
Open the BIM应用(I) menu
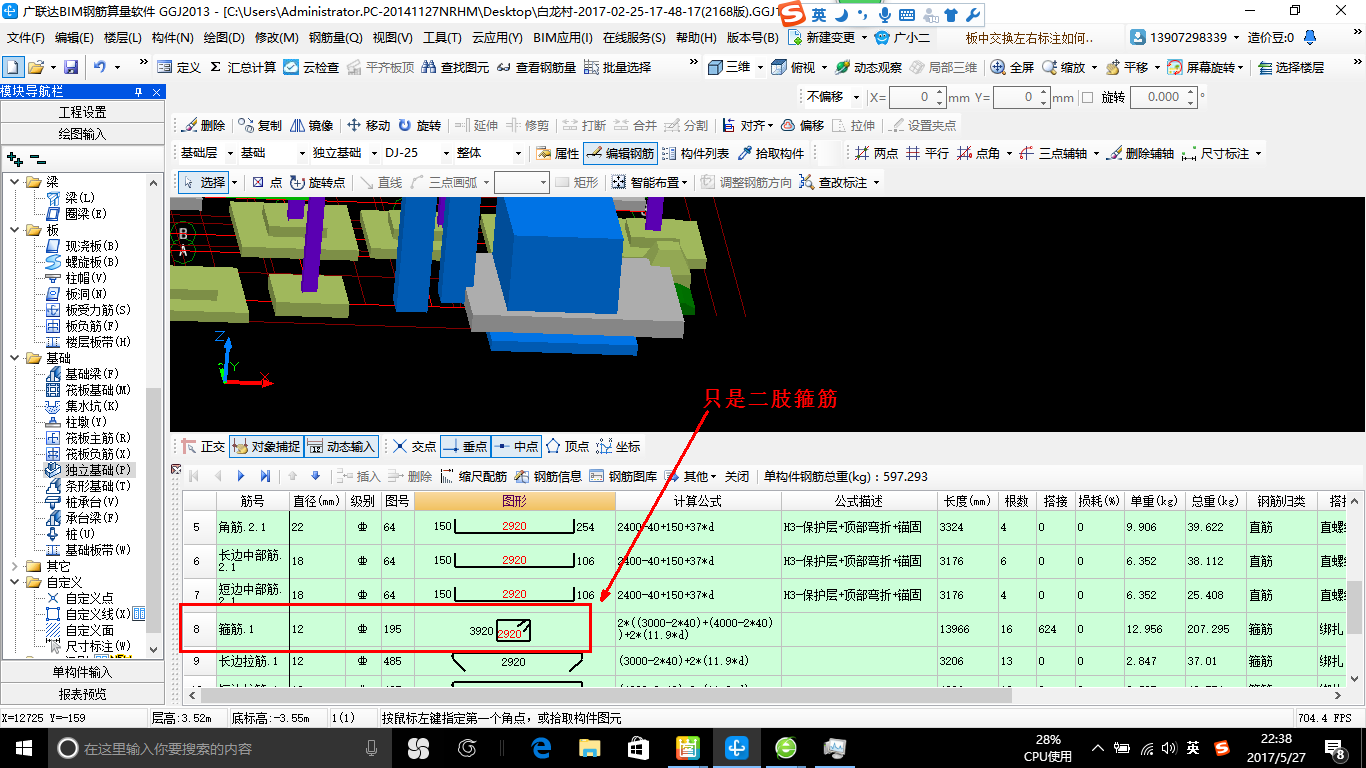point(562,38)
